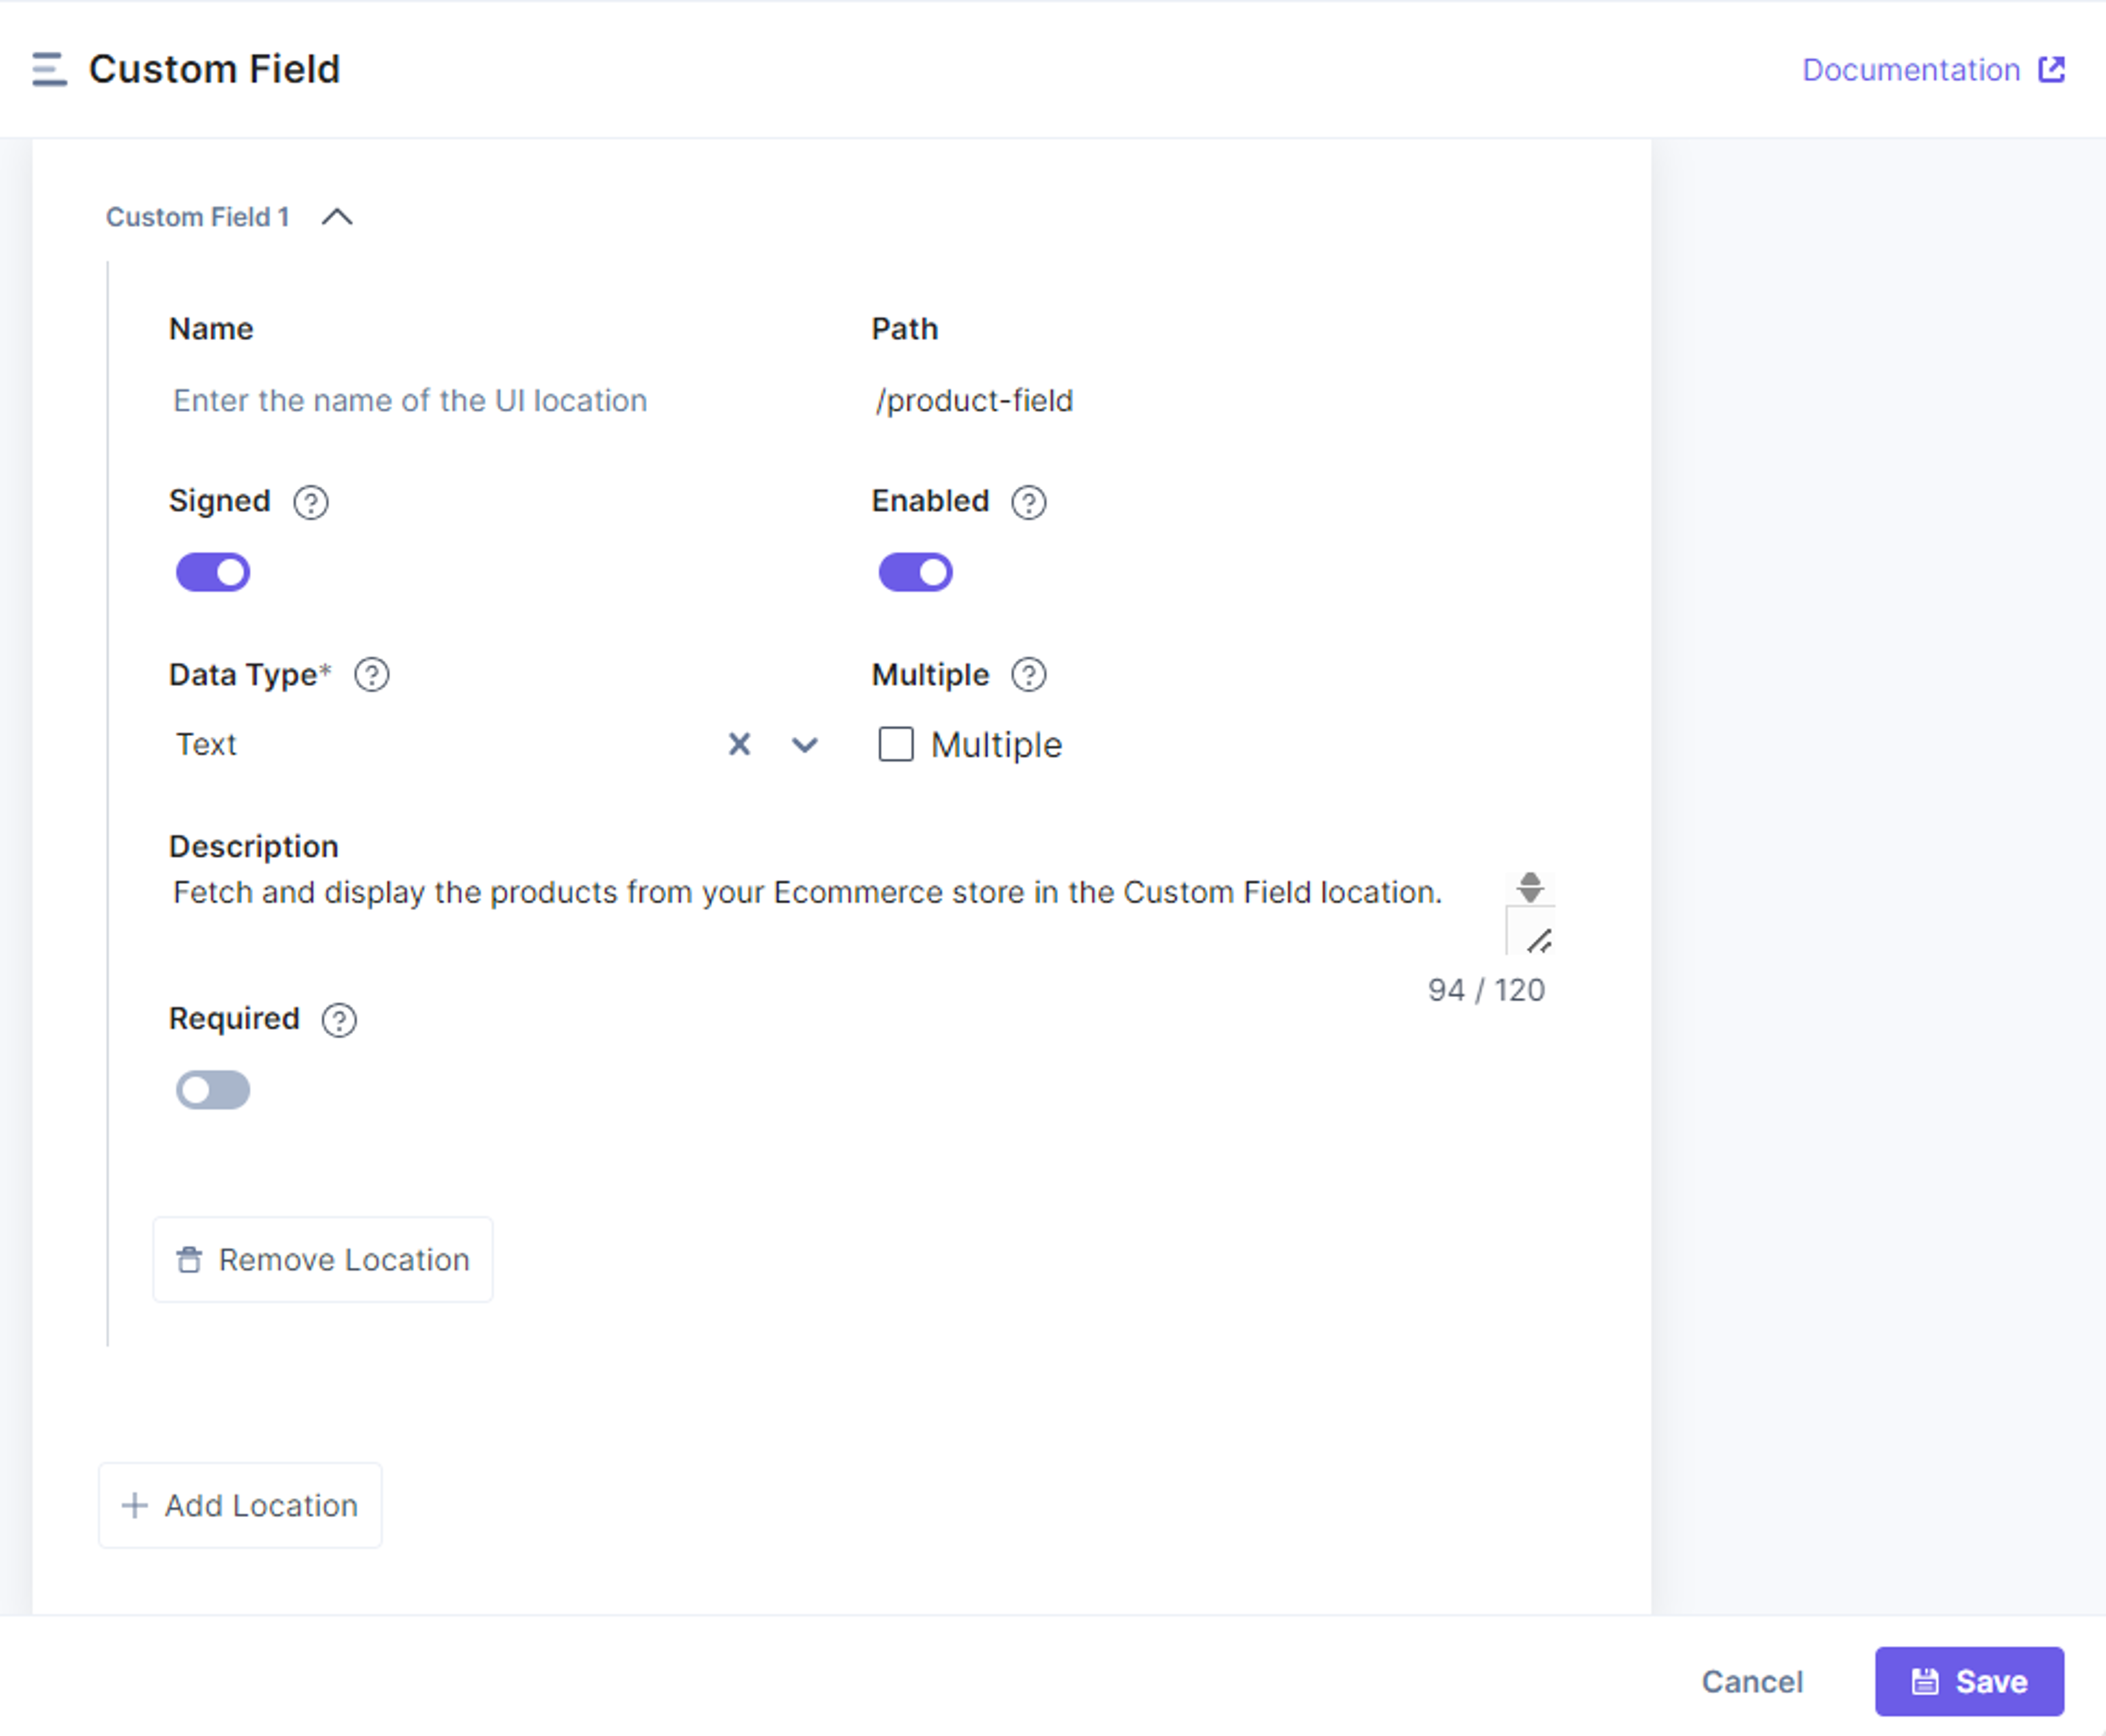Open the Data Type dropdown arrow
Screen dimensions: 2106x1736
[805, 745]
